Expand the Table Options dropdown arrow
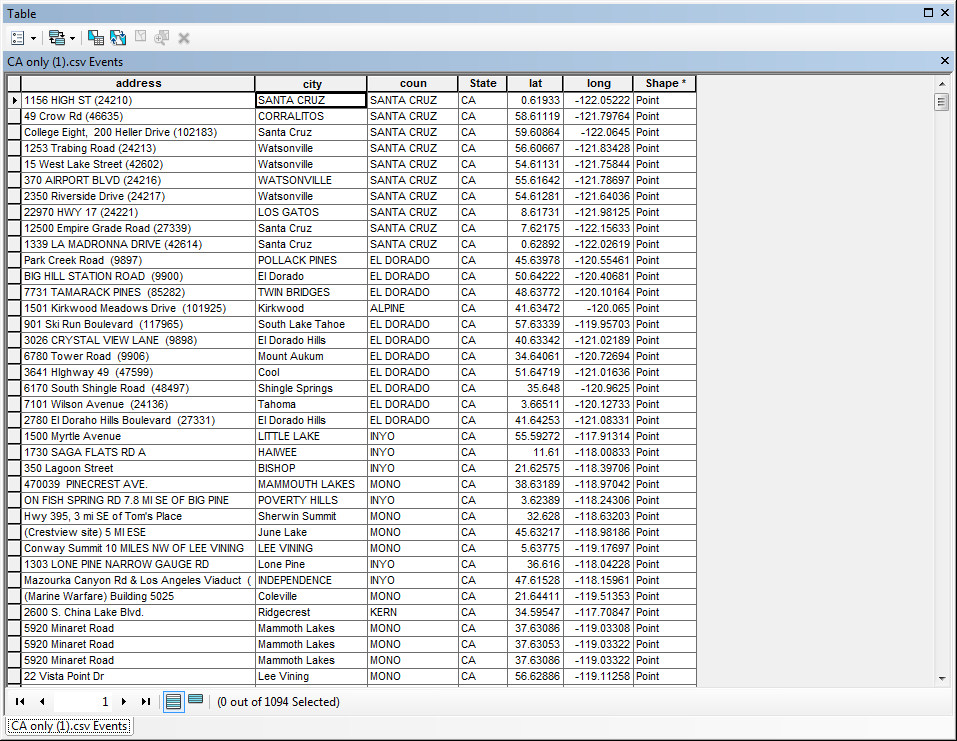This screenshot has height=741, width=957. tap(33, 38)
